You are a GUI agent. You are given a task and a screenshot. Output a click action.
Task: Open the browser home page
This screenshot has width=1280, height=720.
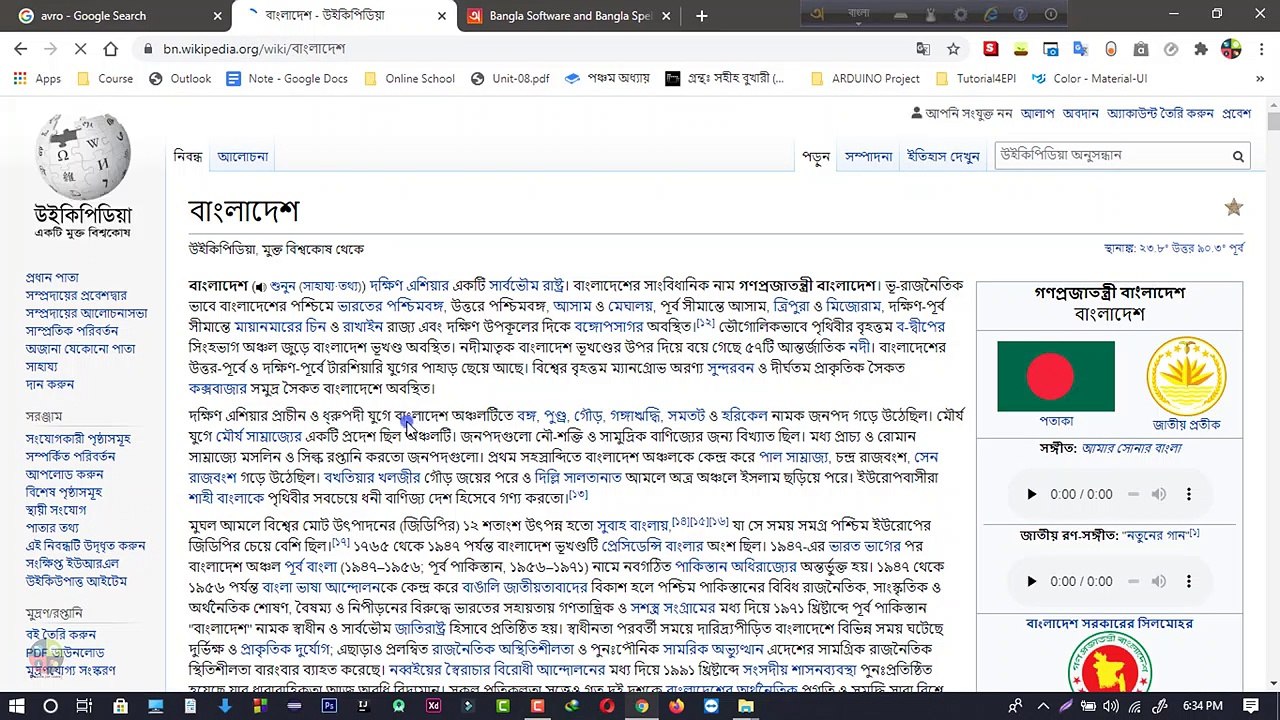pos(110,48)
